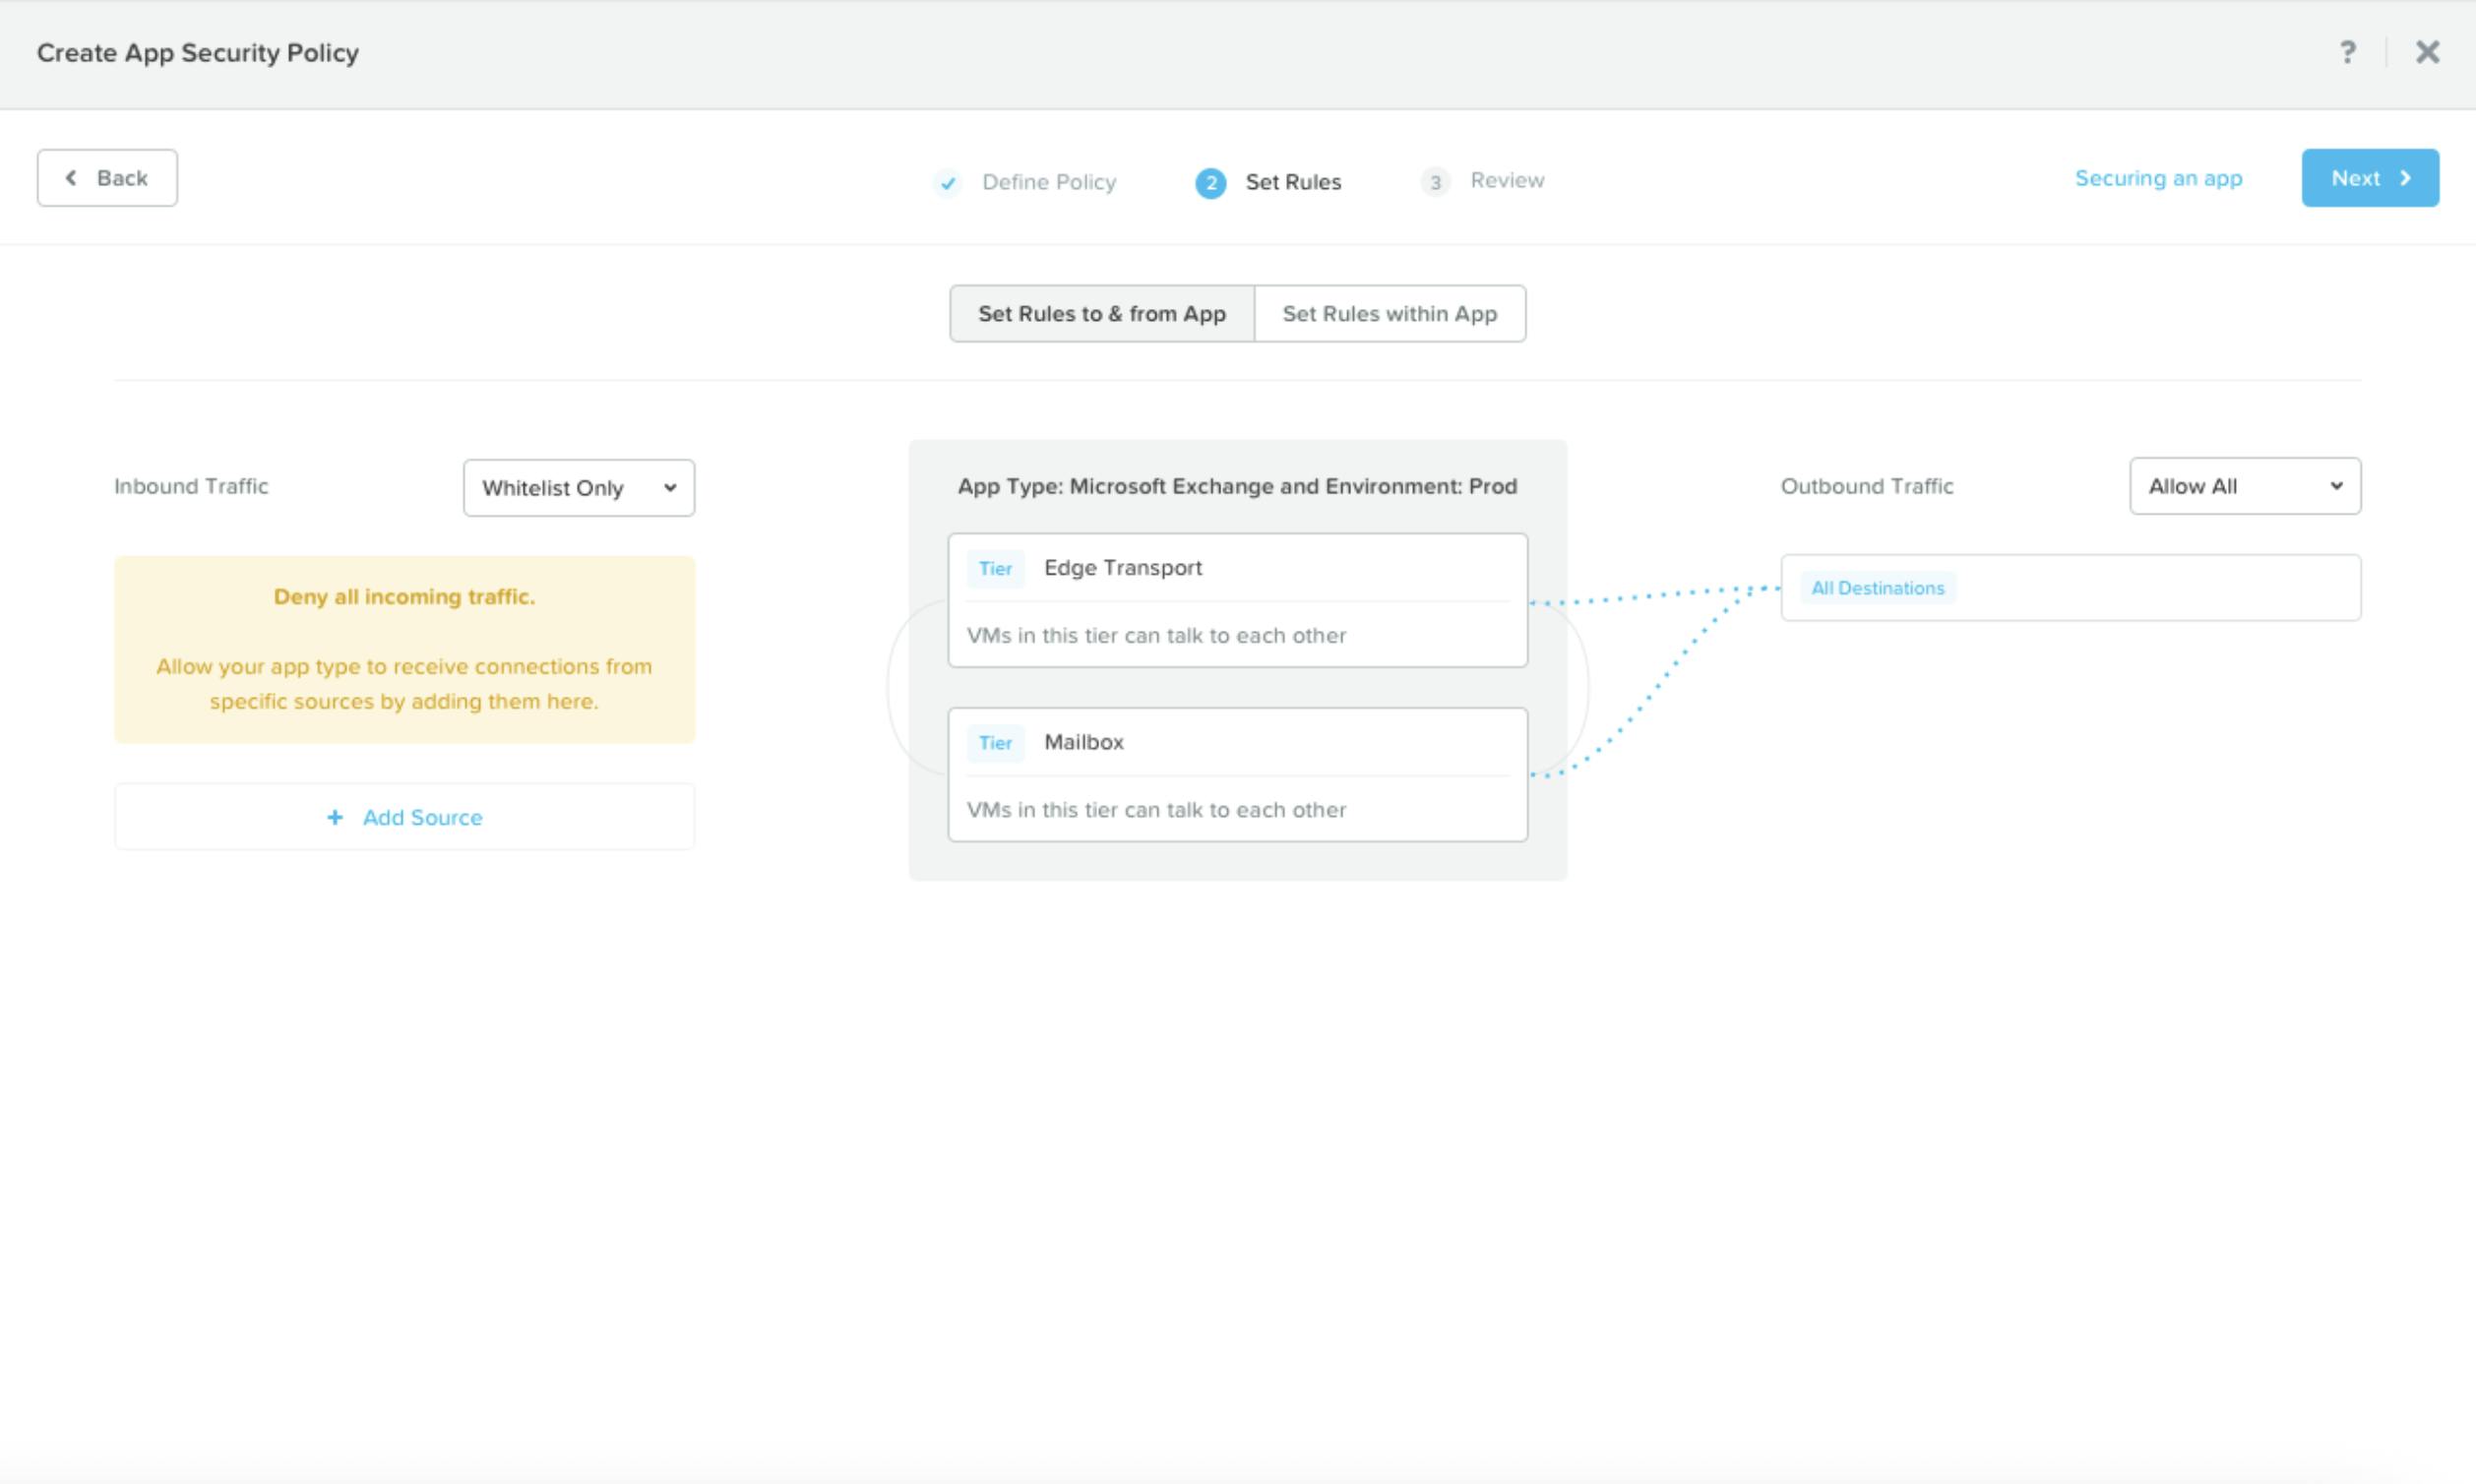Click the Tier badge for Edge Transport
This screenshot has height=1484, width=2476.
995,569
